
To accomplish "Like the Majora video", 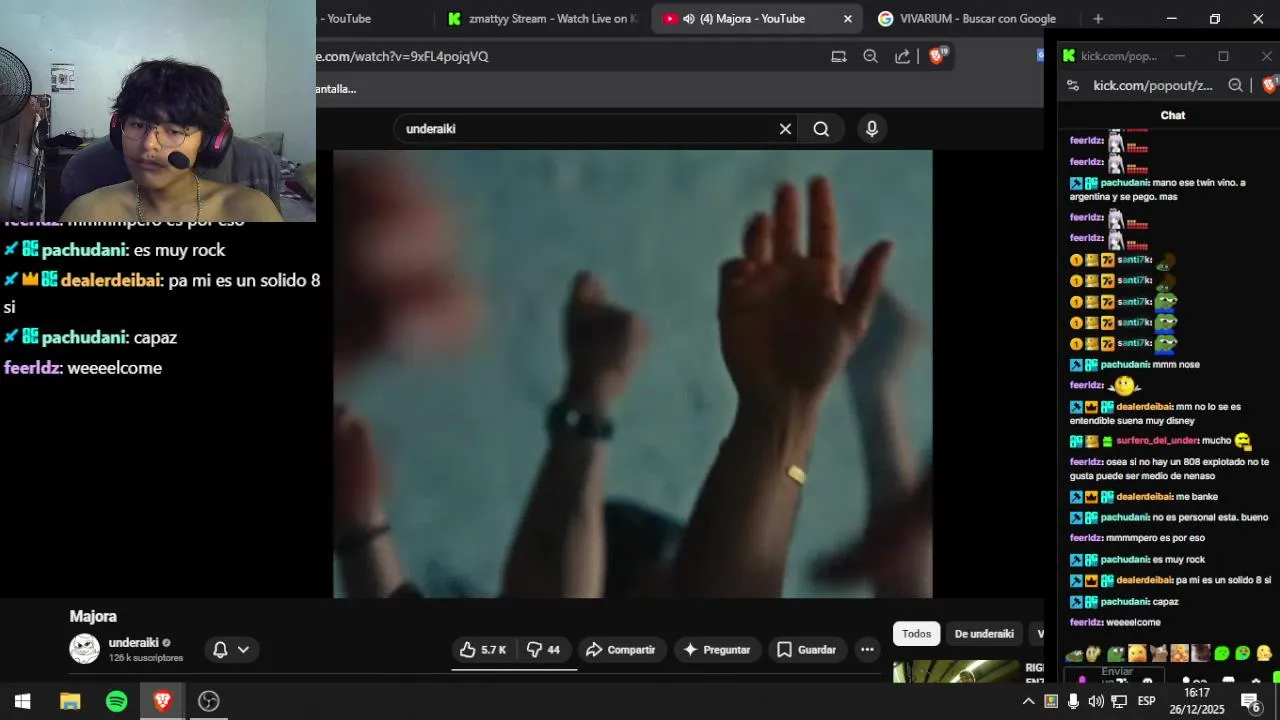I will coord(483,650).
